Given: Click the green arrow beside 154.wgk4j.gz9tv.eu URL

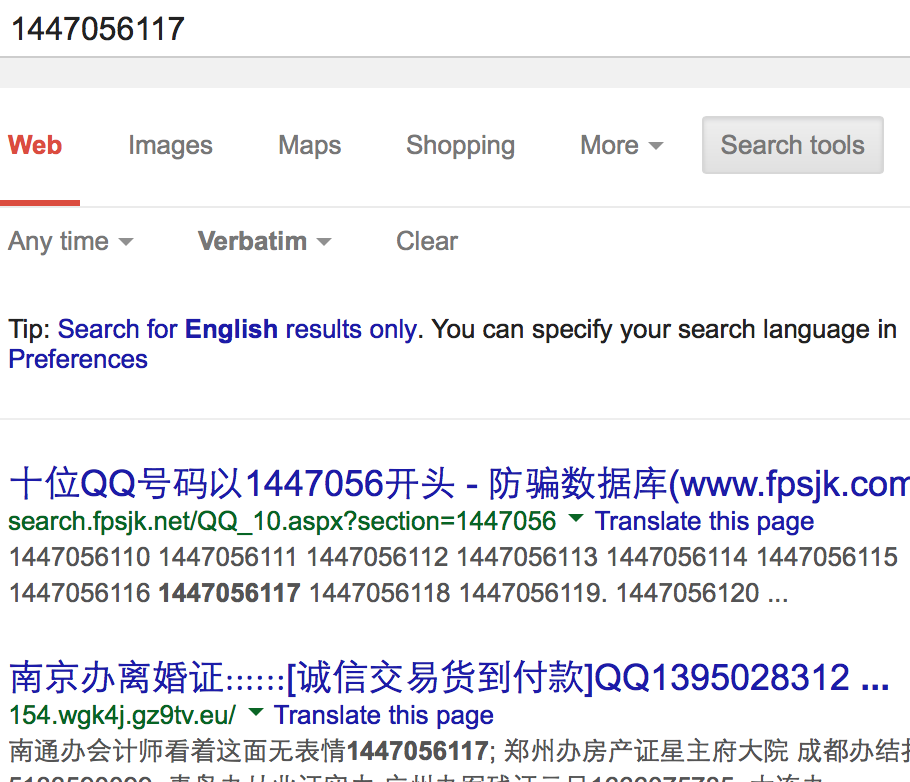Looking at the screenshot, I should tap(255, 714).
